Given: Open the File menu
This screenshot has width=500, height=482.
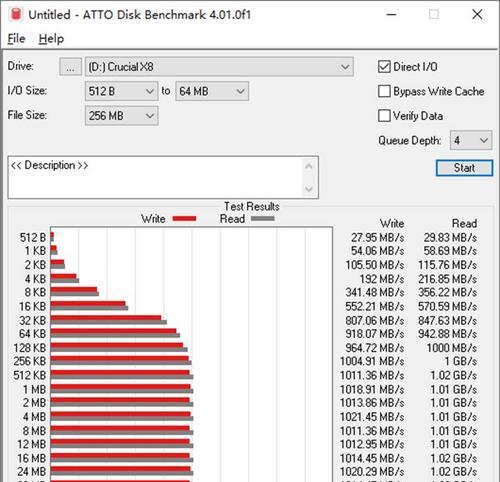Looking at the screenshot, I should point(16,39).
